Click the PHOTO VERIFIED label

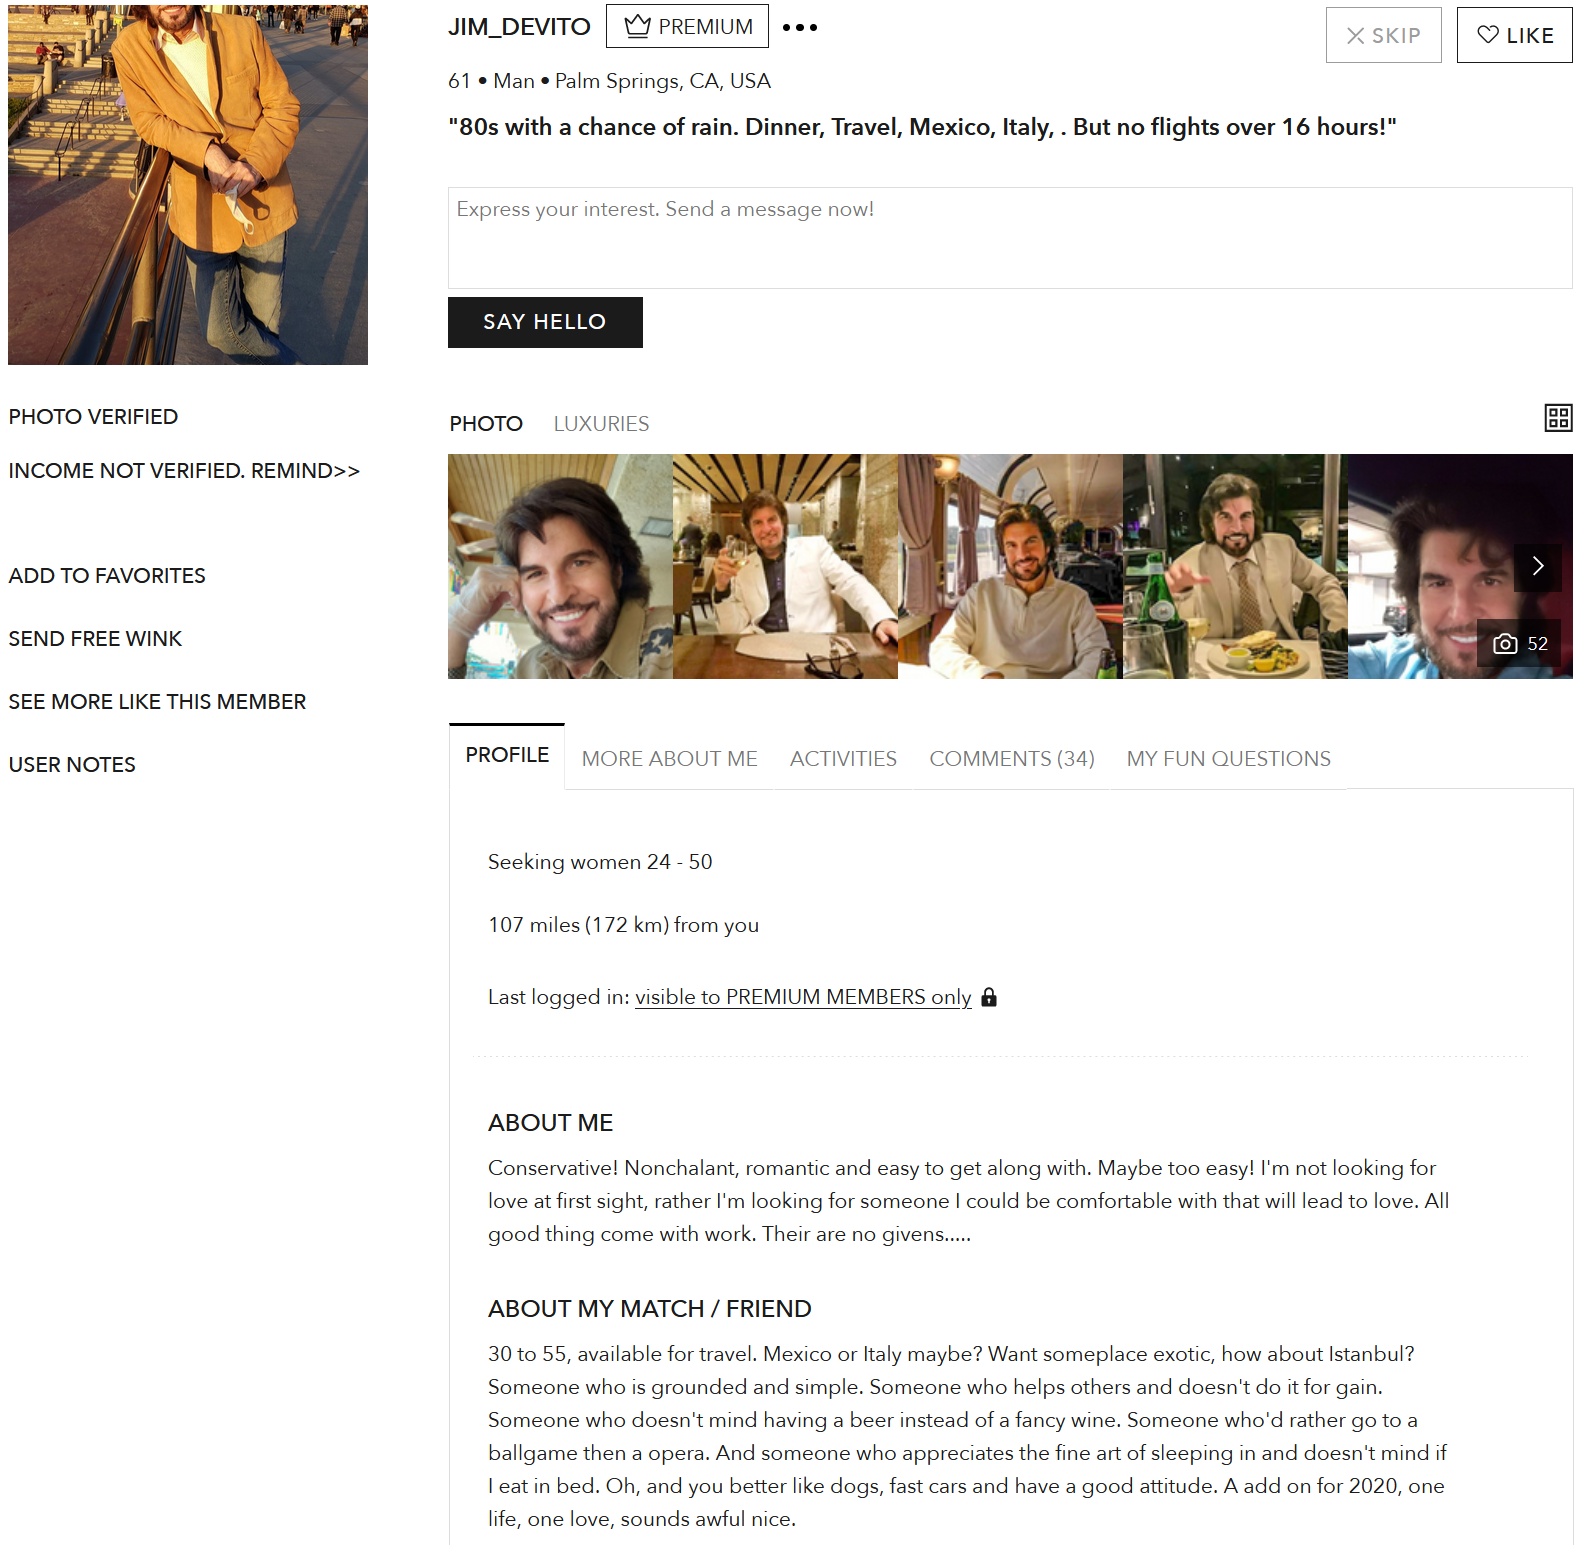[x=93, y=417]
